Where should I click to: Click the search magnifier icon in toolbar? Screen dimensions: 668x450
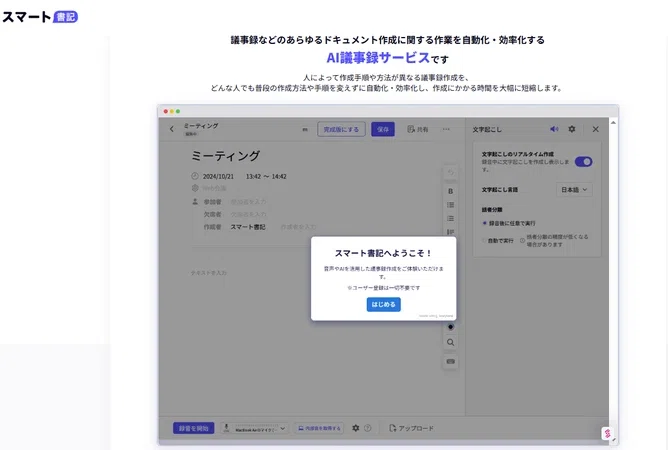pos(450,342)
